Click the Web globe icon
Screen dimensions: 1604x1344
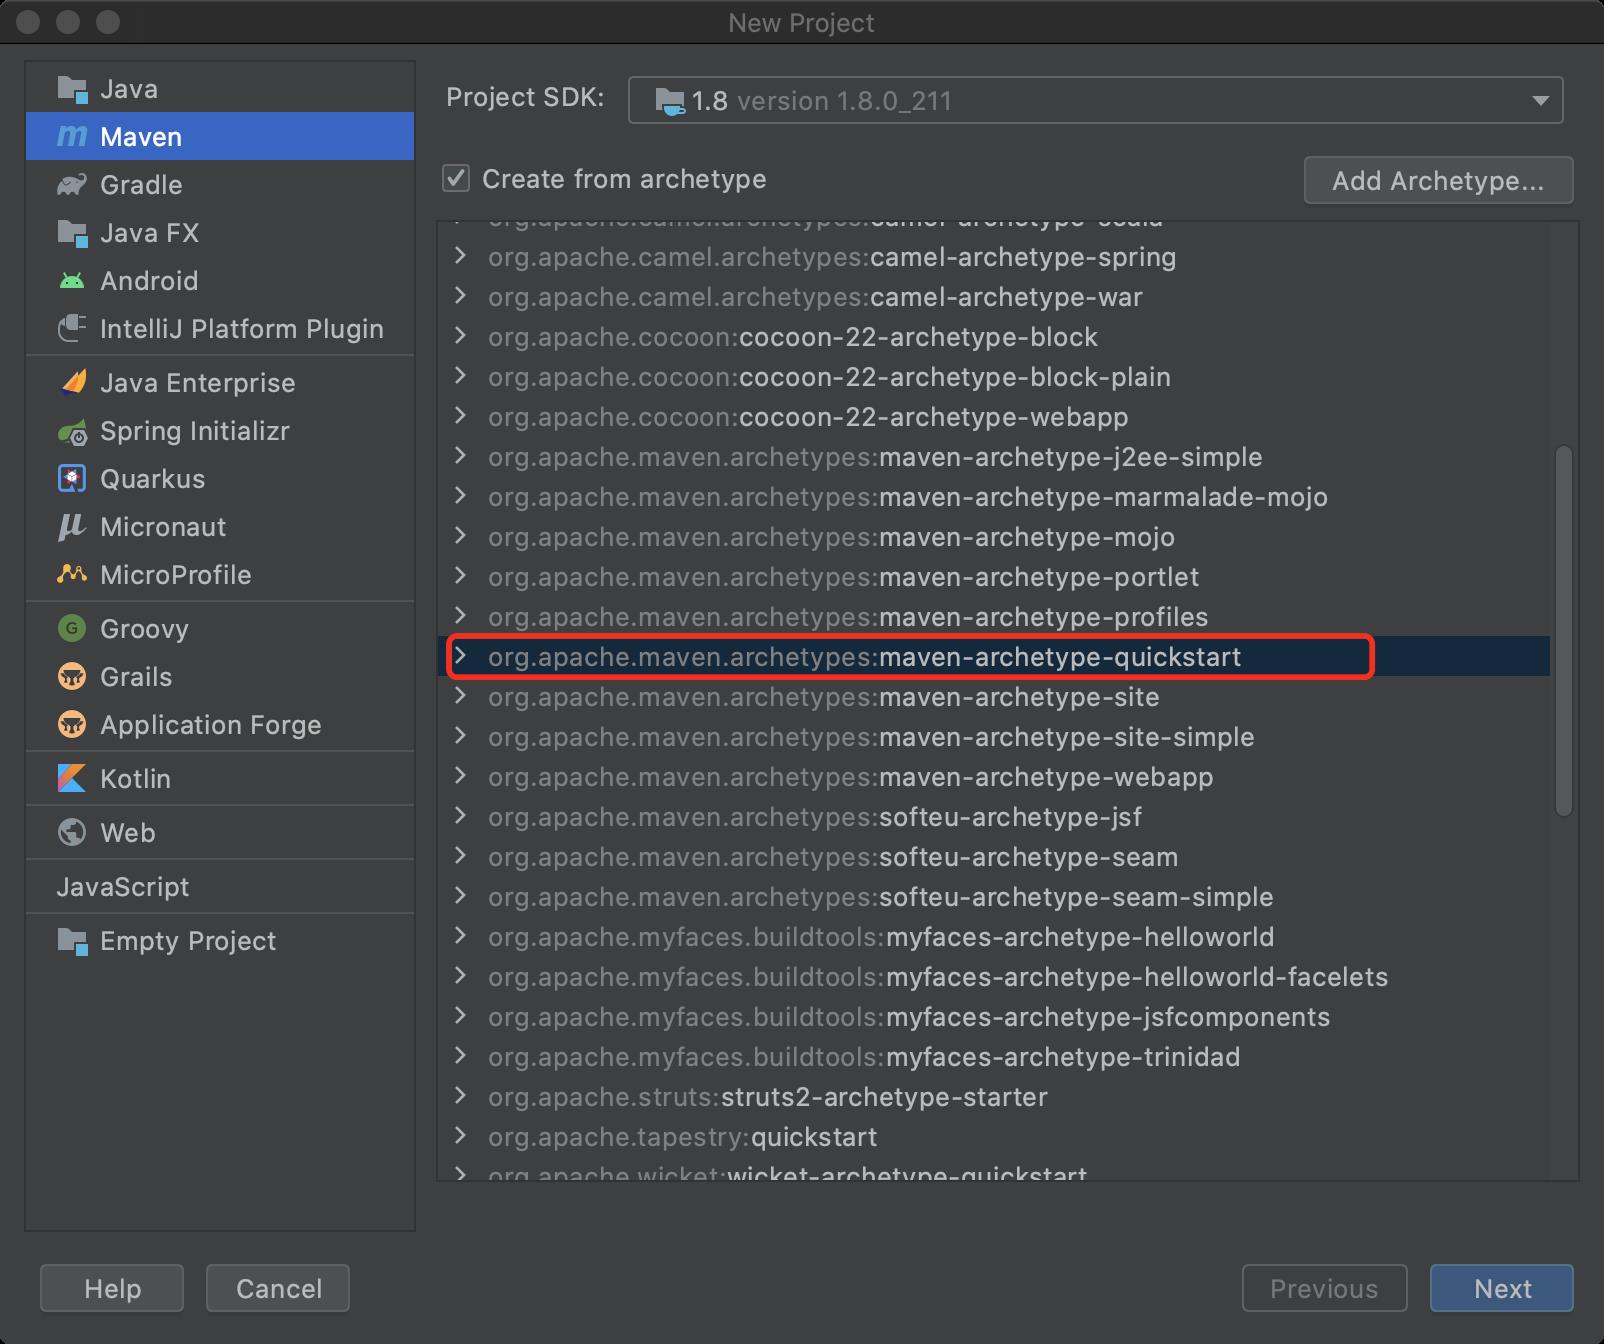72,832
